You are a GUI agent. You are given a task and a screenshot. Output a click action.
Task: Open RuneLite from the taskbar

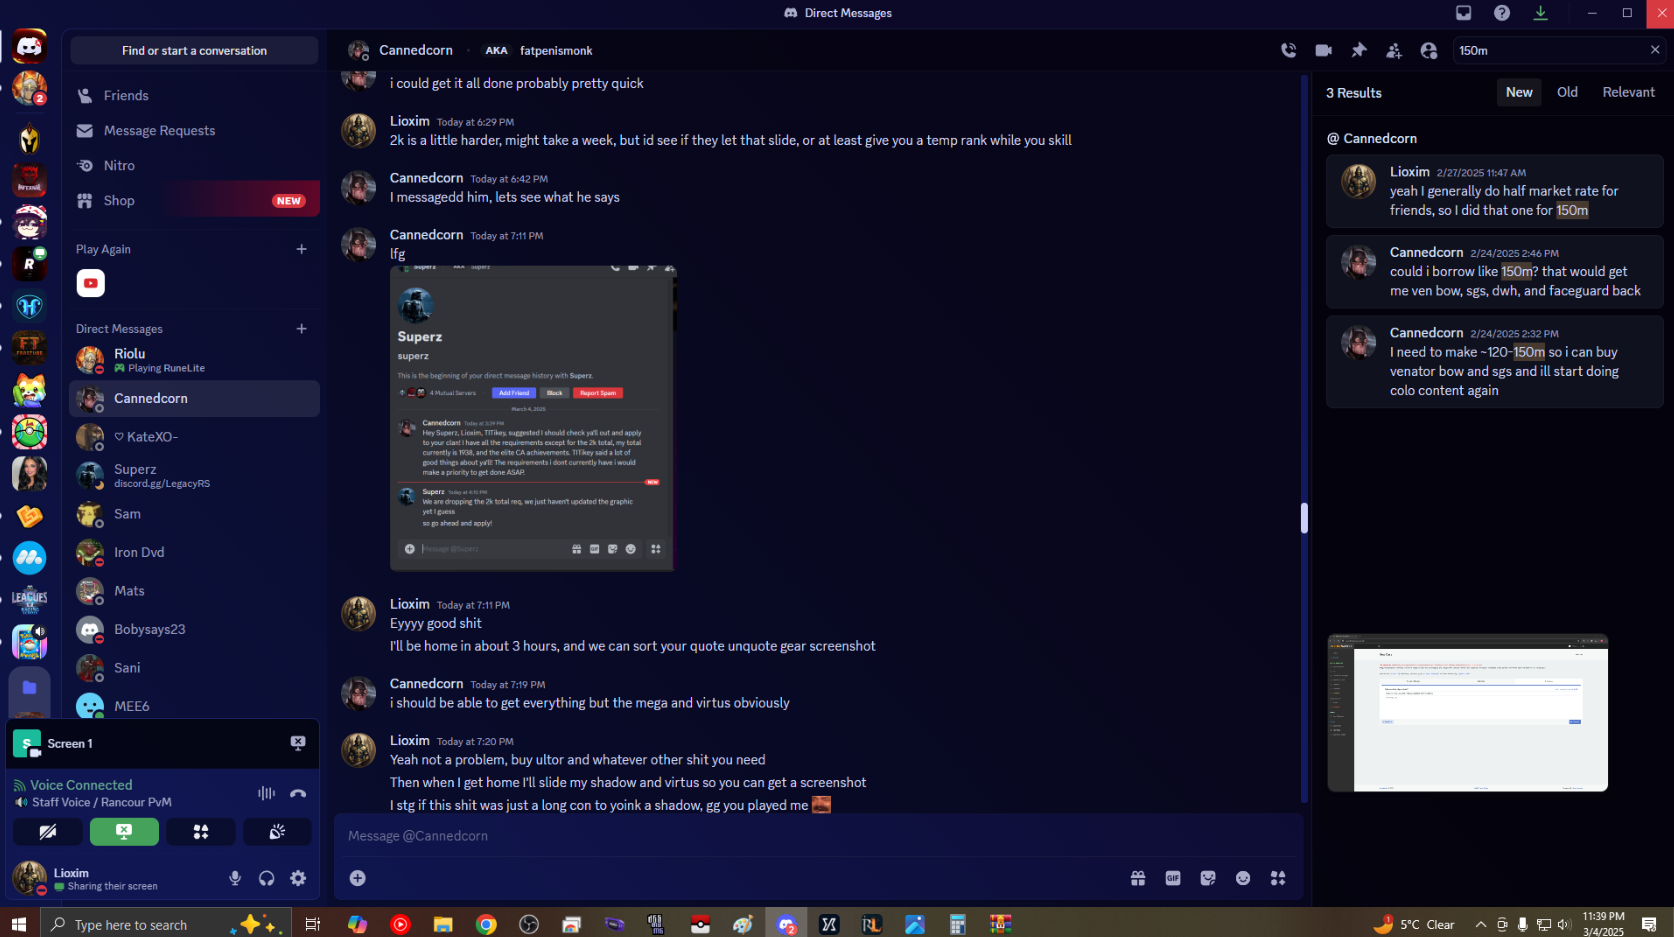click(x=872, y=924)
